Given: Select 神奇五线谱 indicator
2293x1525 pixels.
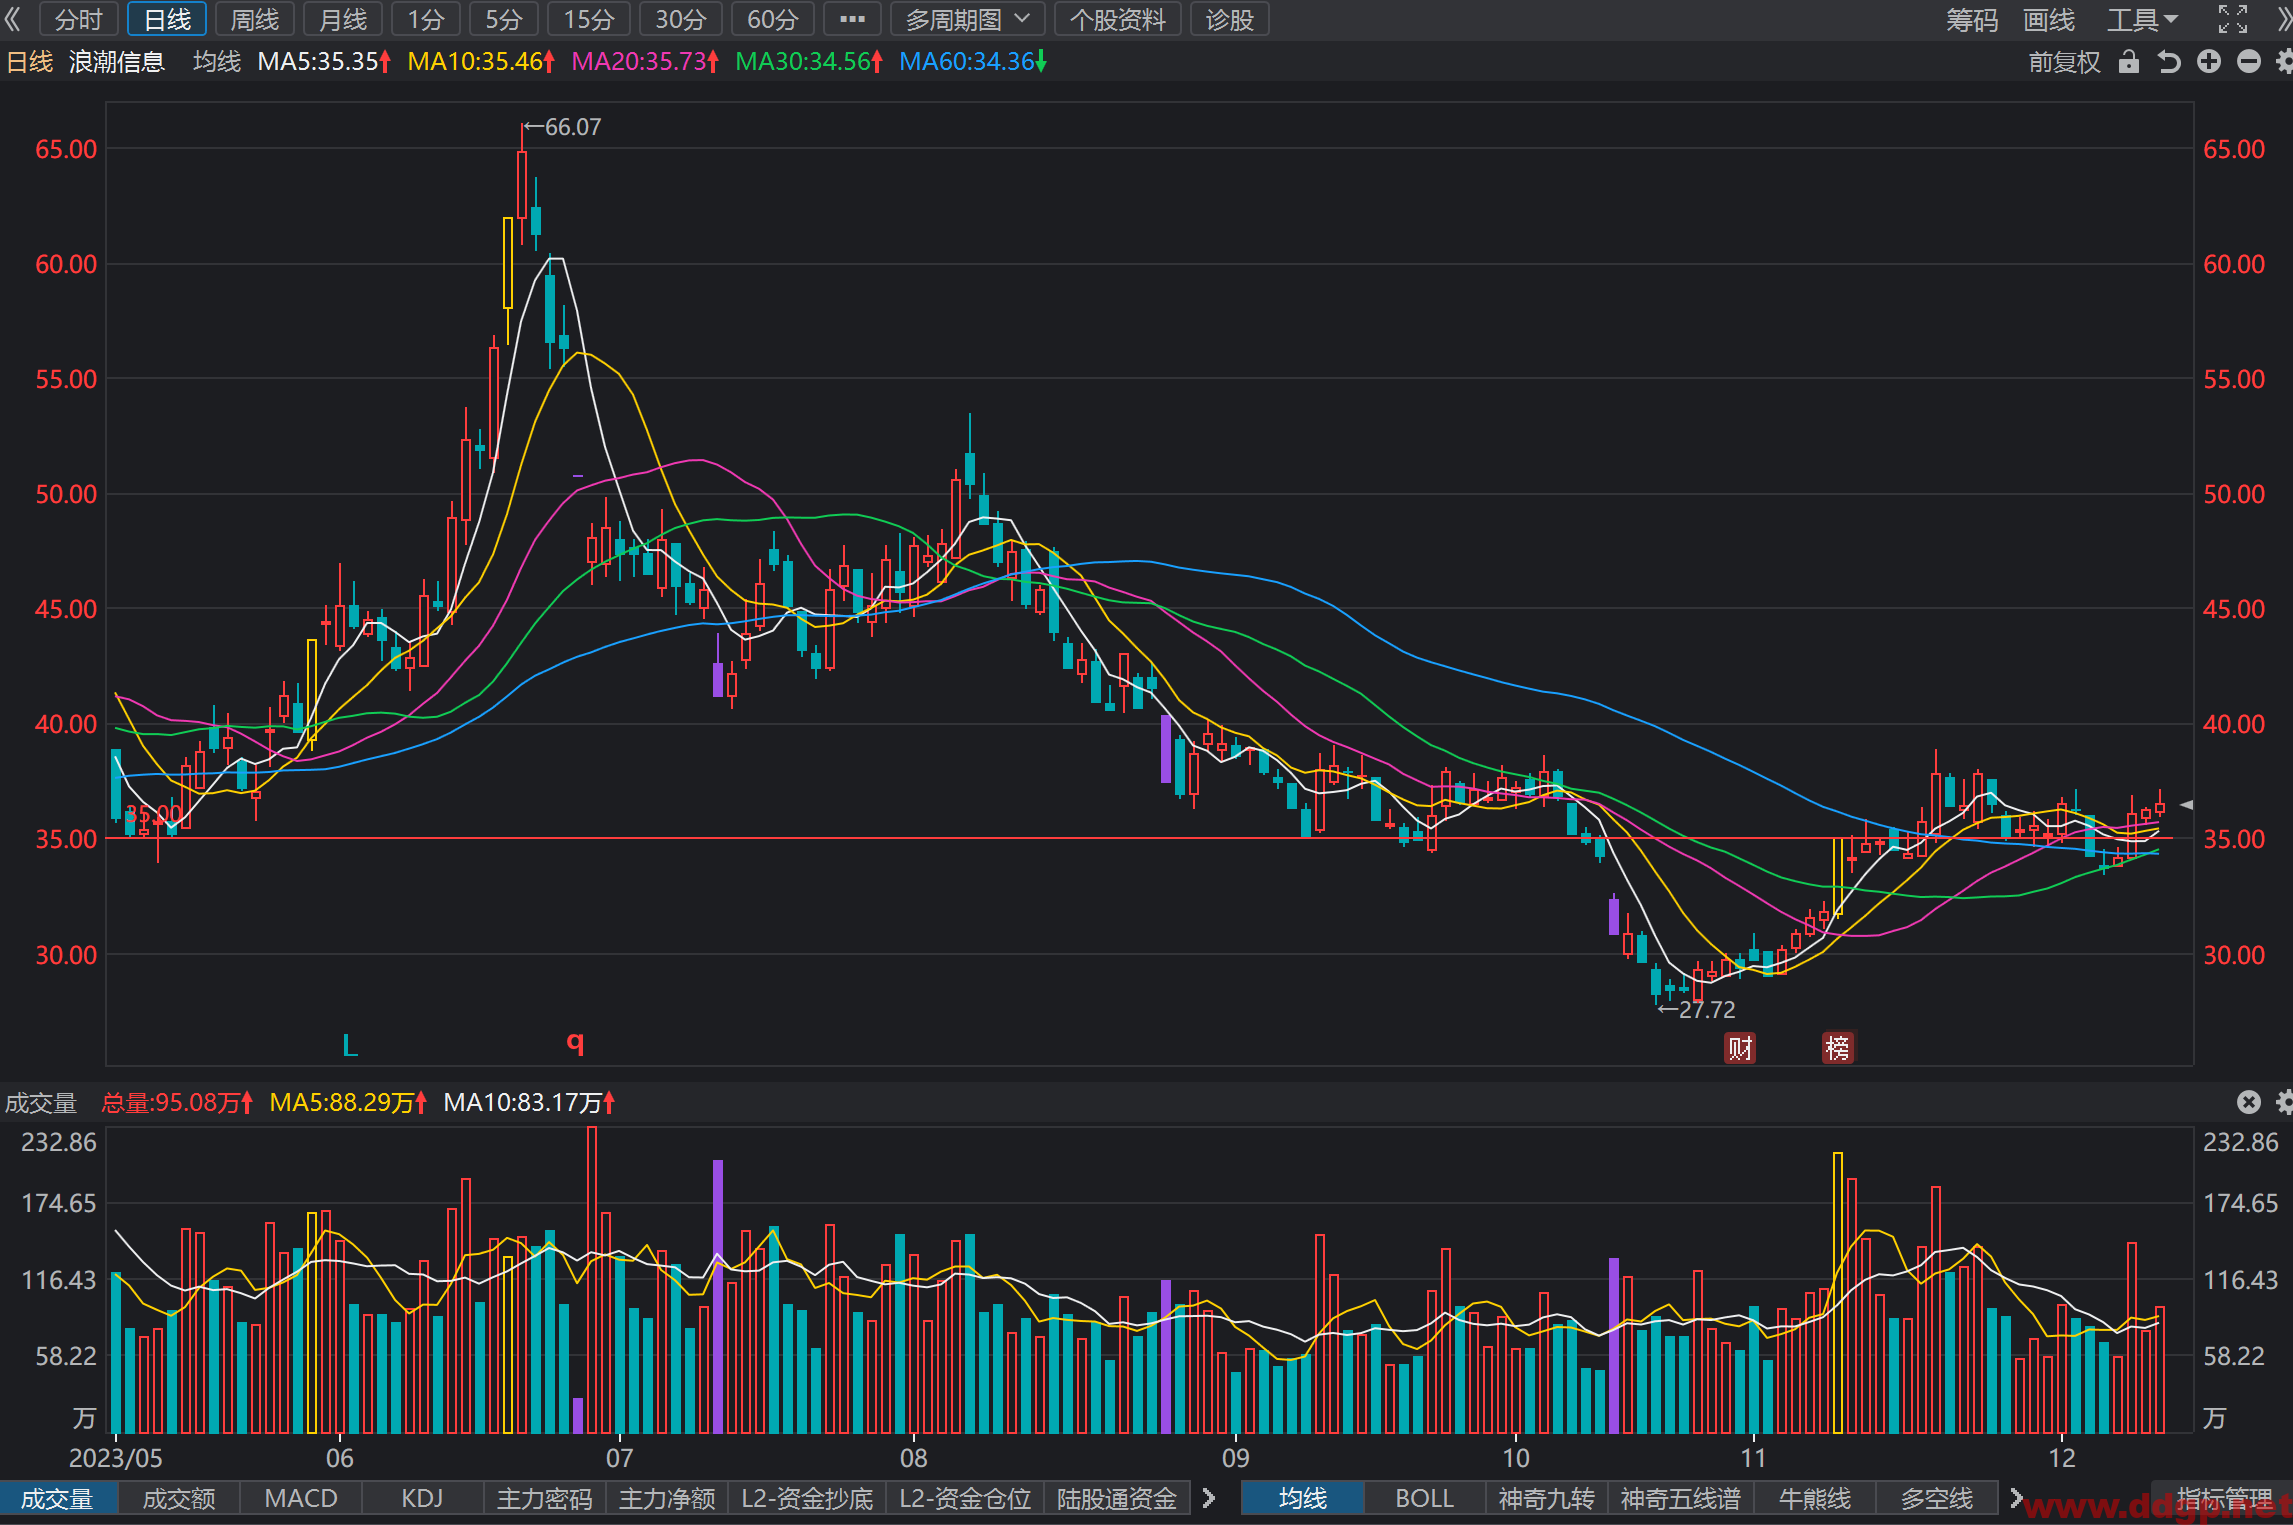Looking at the screenshot, I should (x=1680, y=1498).
